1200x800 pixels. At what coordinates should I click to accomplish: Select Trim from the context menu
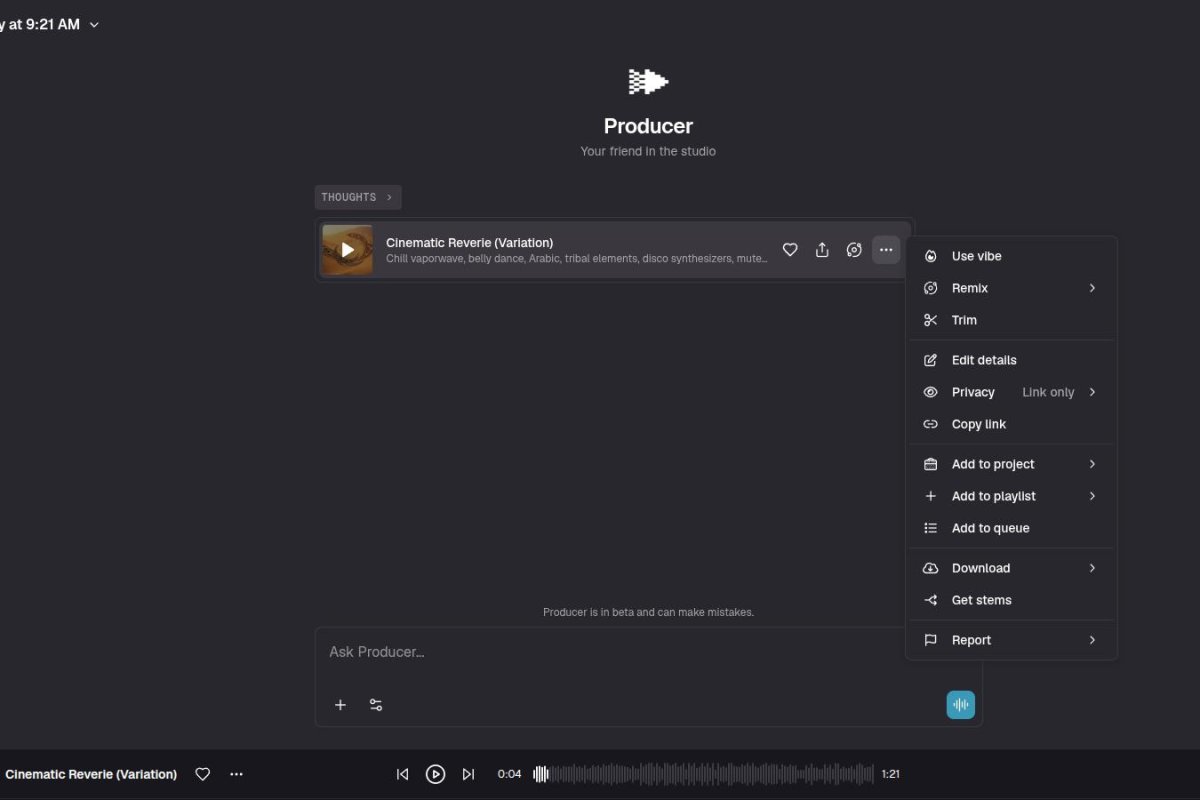[x=964, y=320]
